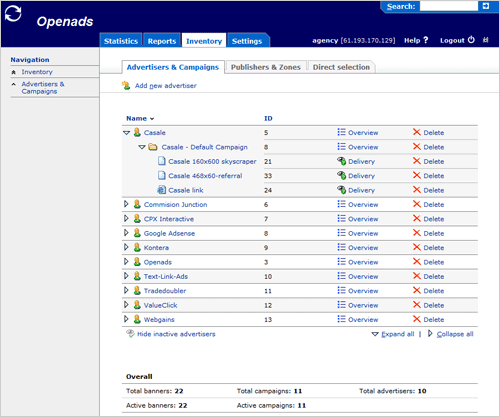Open Advertisers & Campaigns in navigation sidebar
The height and width of the screenshot is (417, 500).
click(x=43, y=88)
